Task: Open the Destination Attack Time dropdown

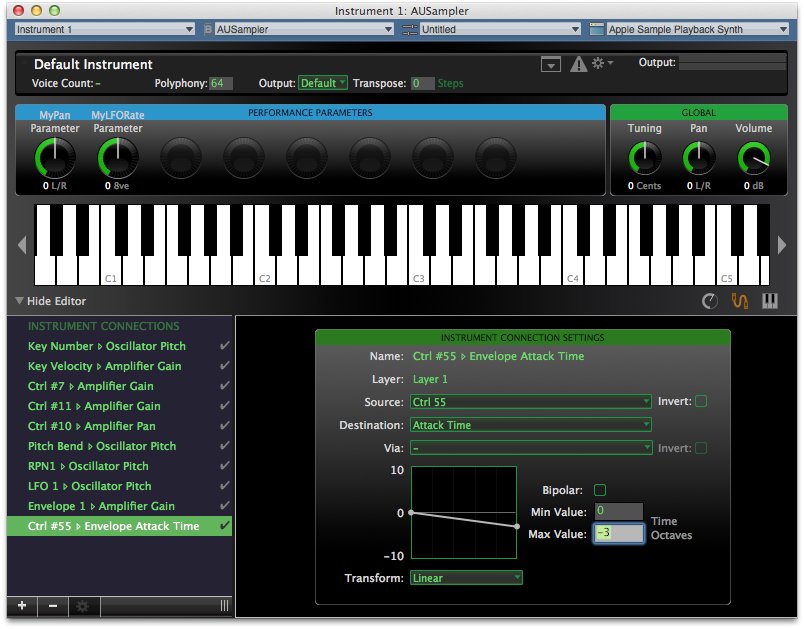Action: coord(530,425)
